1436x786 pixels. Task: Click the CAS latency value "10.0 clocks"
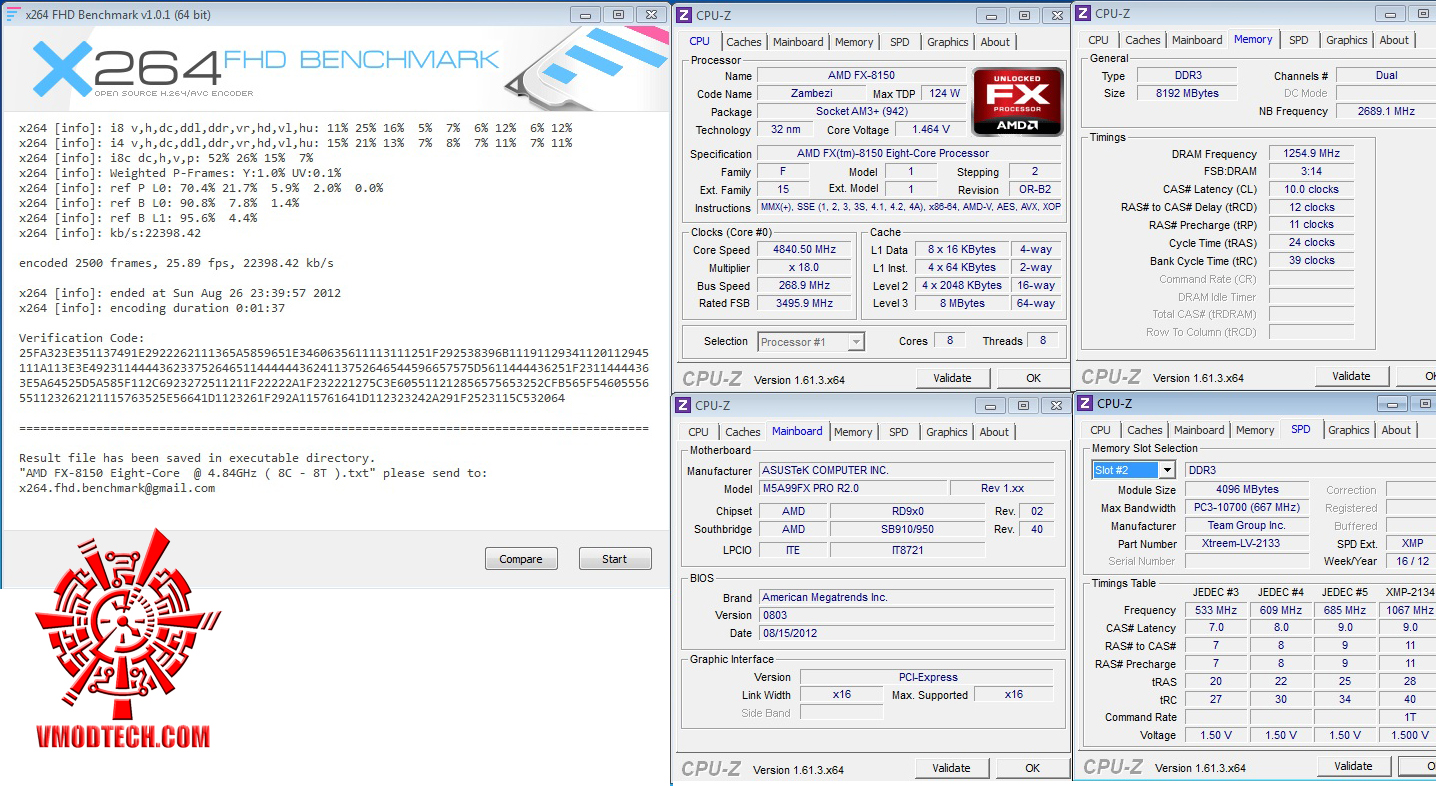(1312, 190)
